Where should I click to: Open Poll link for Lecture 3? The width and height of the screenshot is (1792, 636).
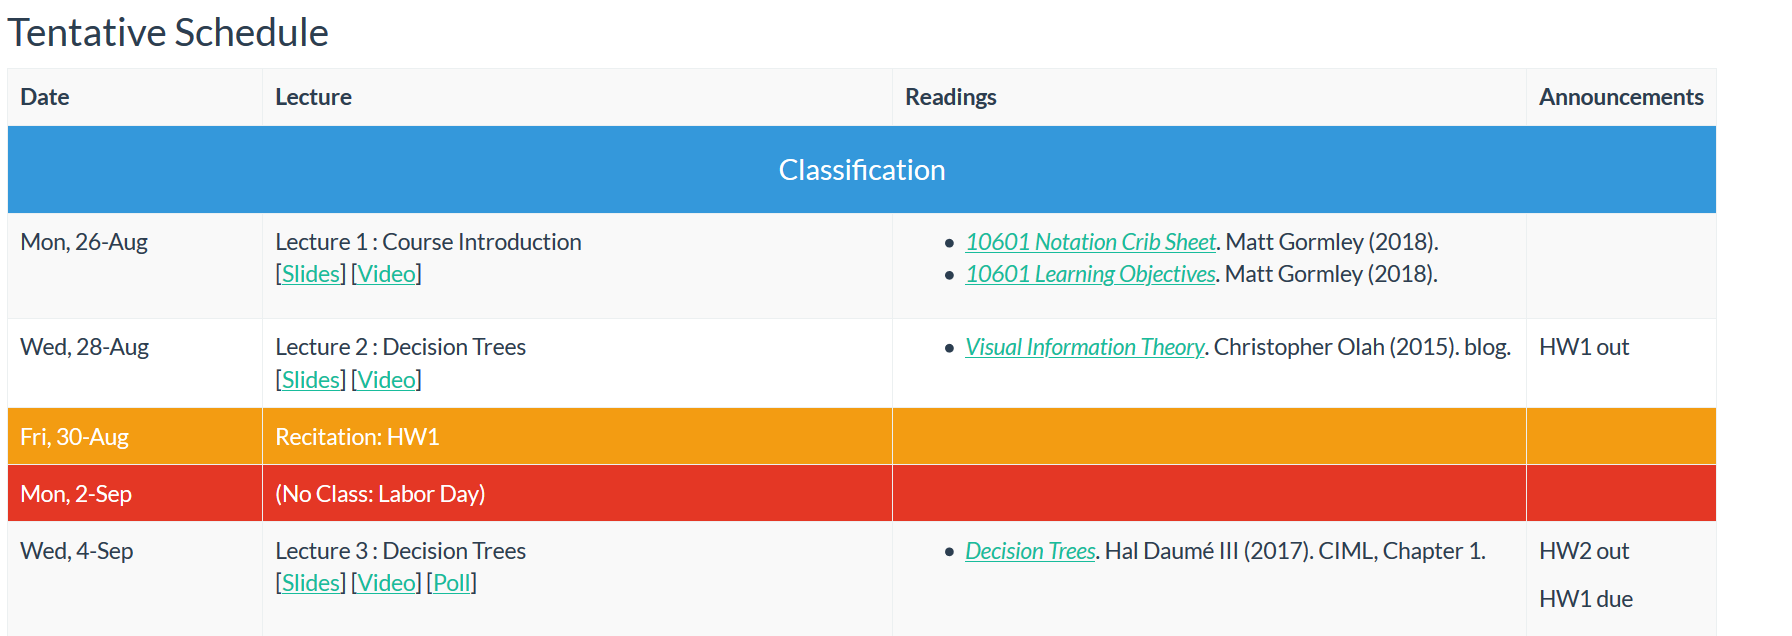click(x=452, y=583)
